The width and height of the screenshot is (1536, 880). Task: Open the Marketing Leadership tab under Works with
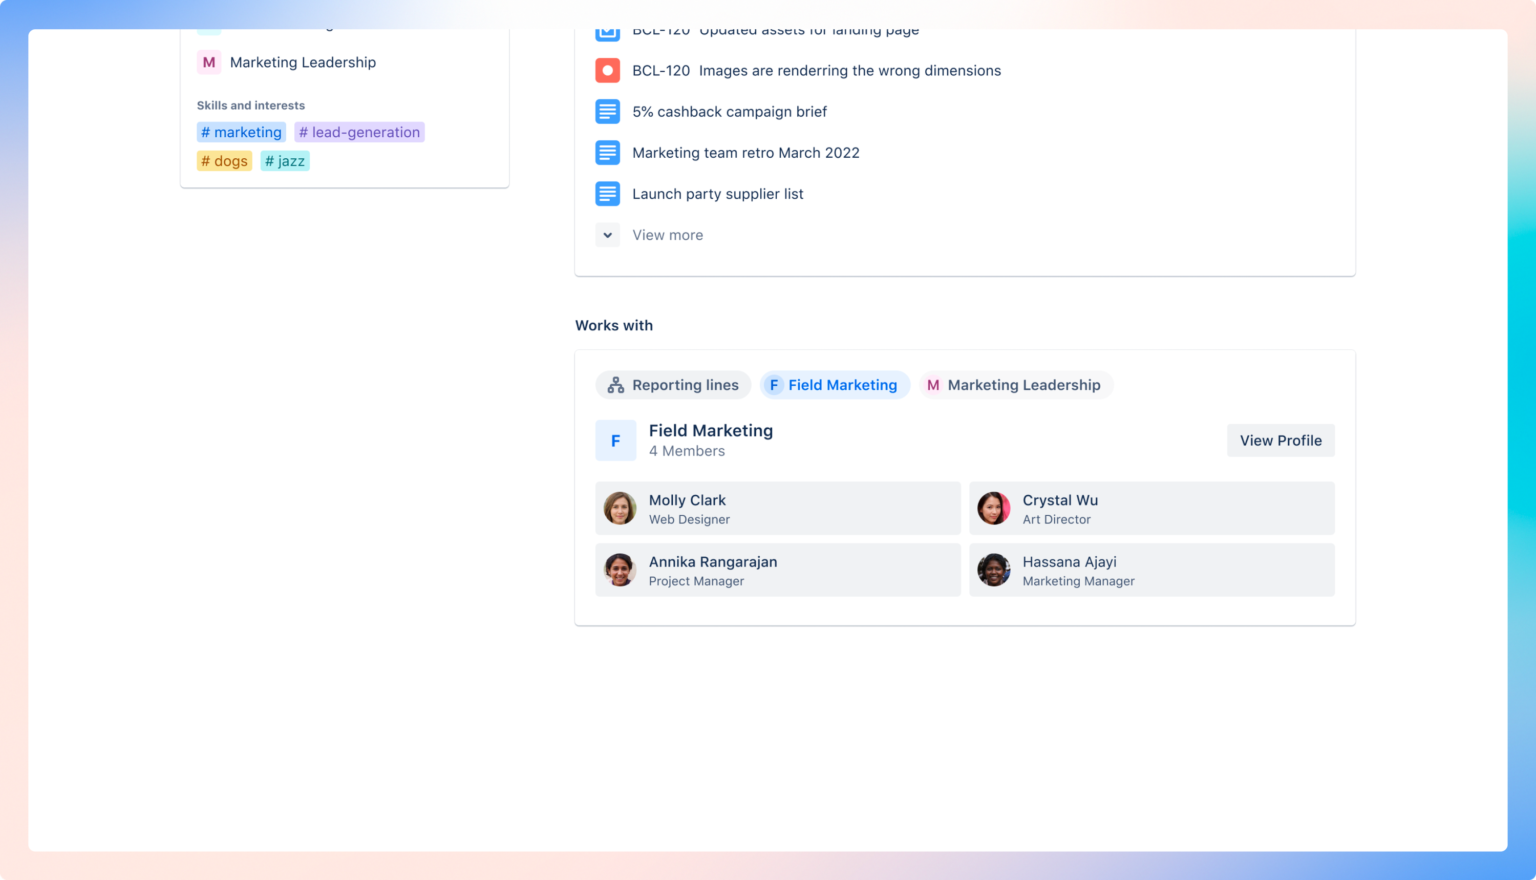click(x=1016, y=384)
